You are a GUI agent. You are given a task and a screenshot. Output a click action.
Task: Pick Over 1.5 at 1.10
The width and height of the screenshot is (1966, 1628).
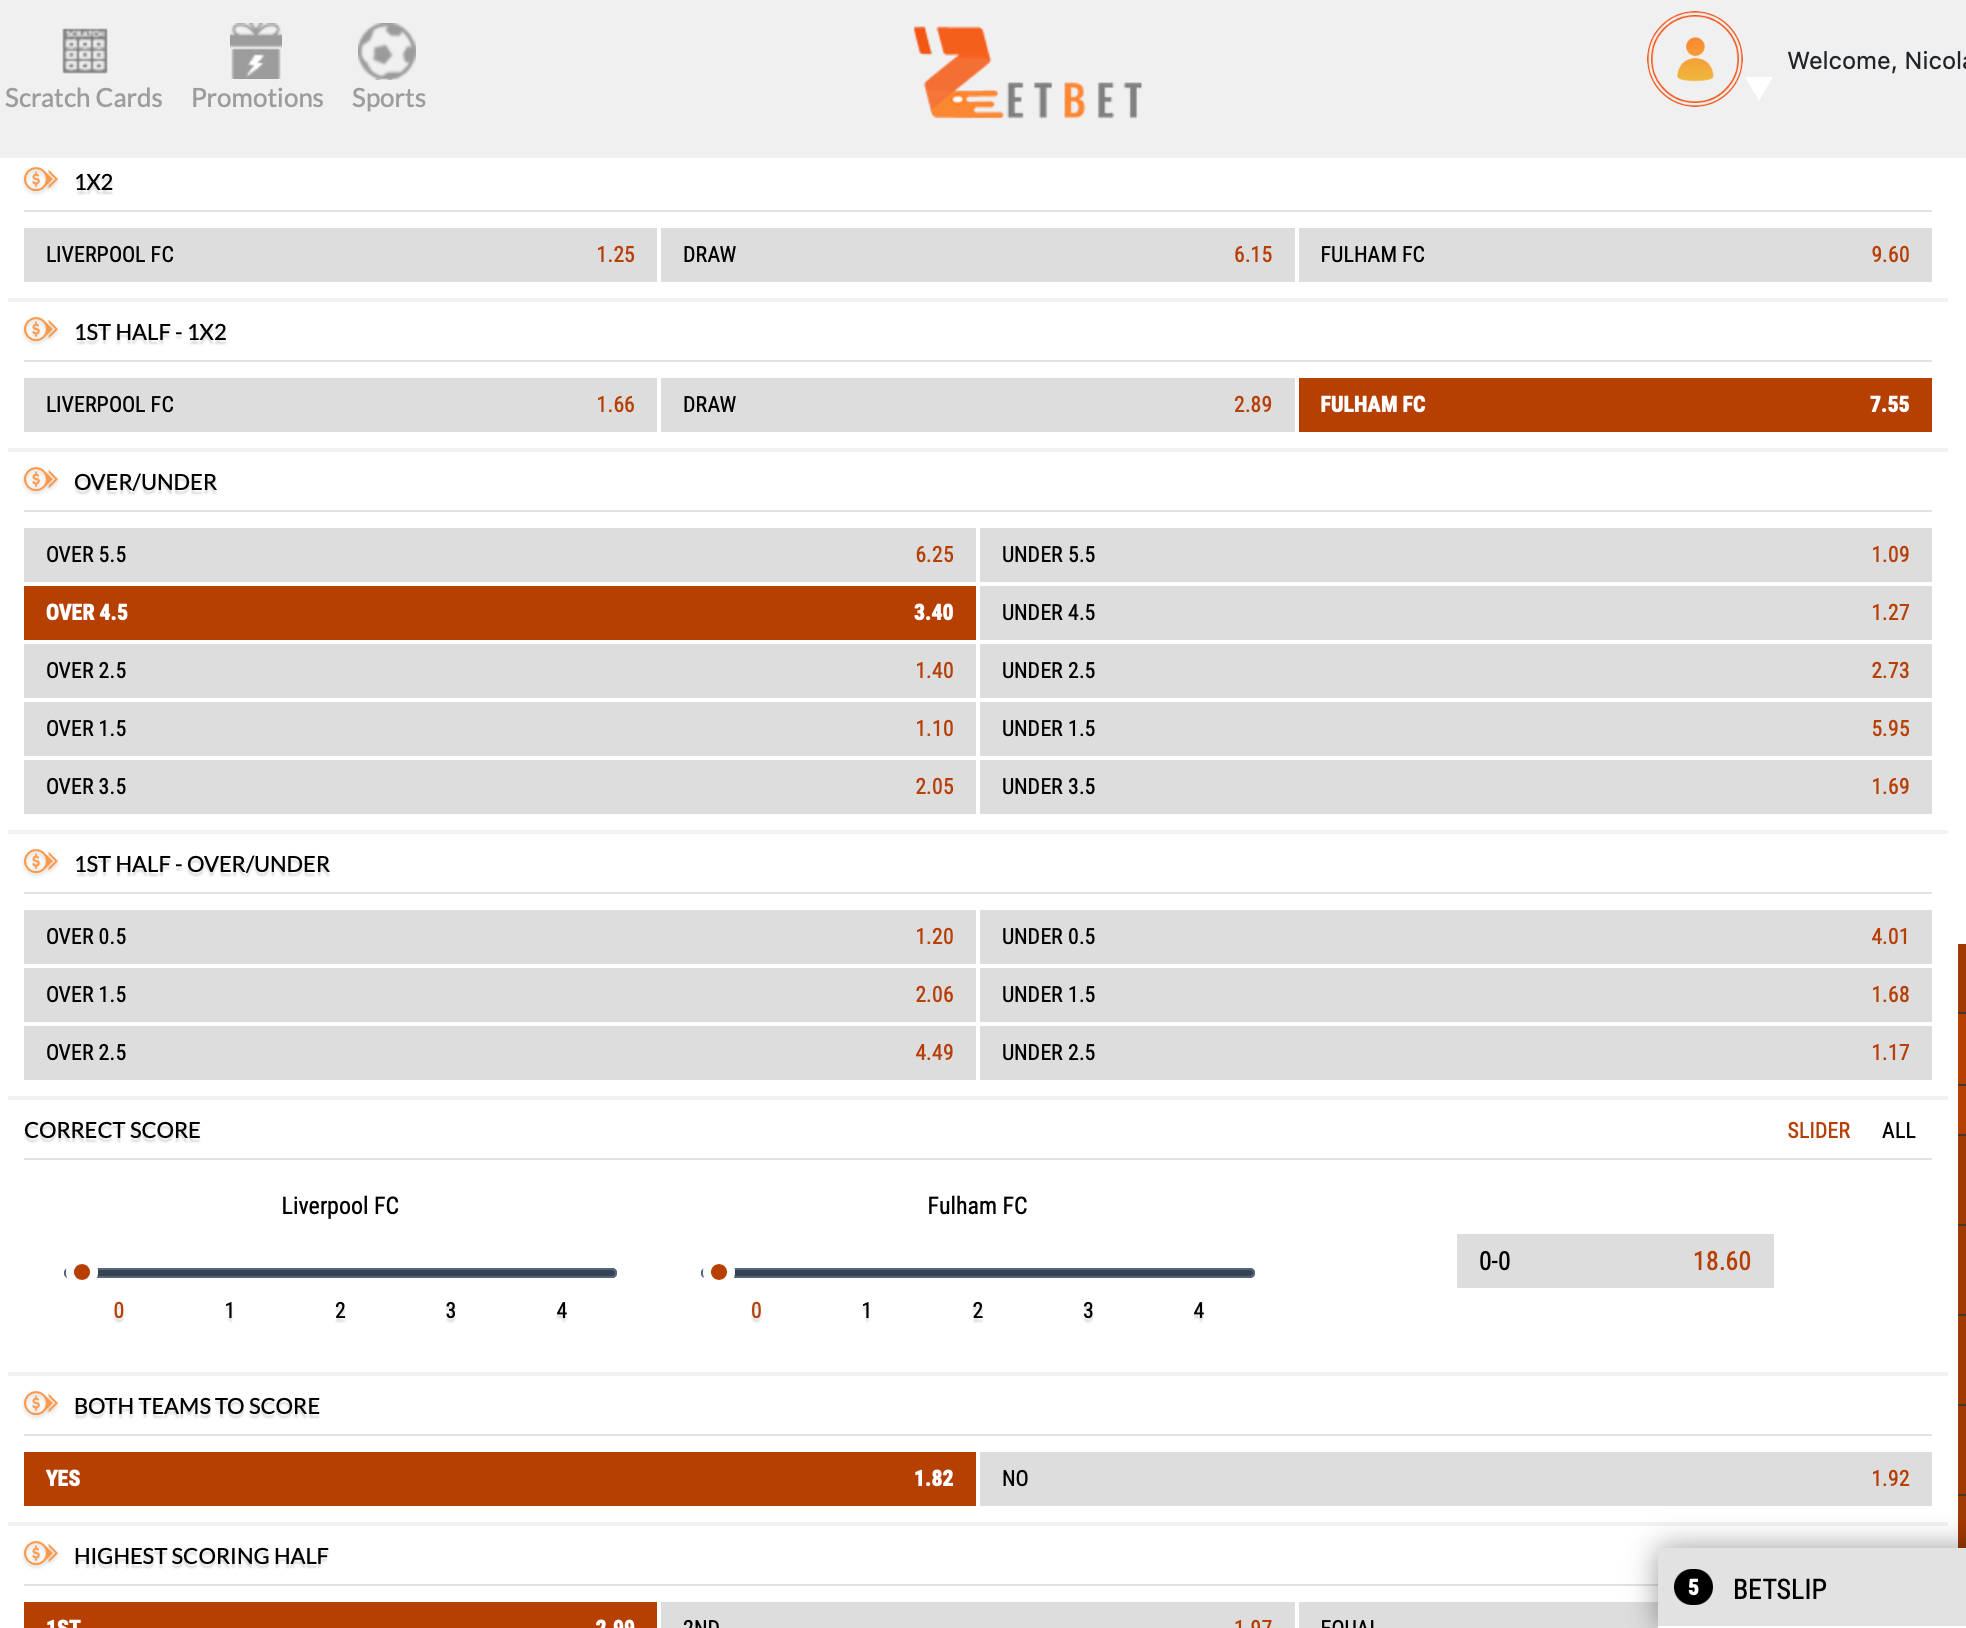(499, 729)
